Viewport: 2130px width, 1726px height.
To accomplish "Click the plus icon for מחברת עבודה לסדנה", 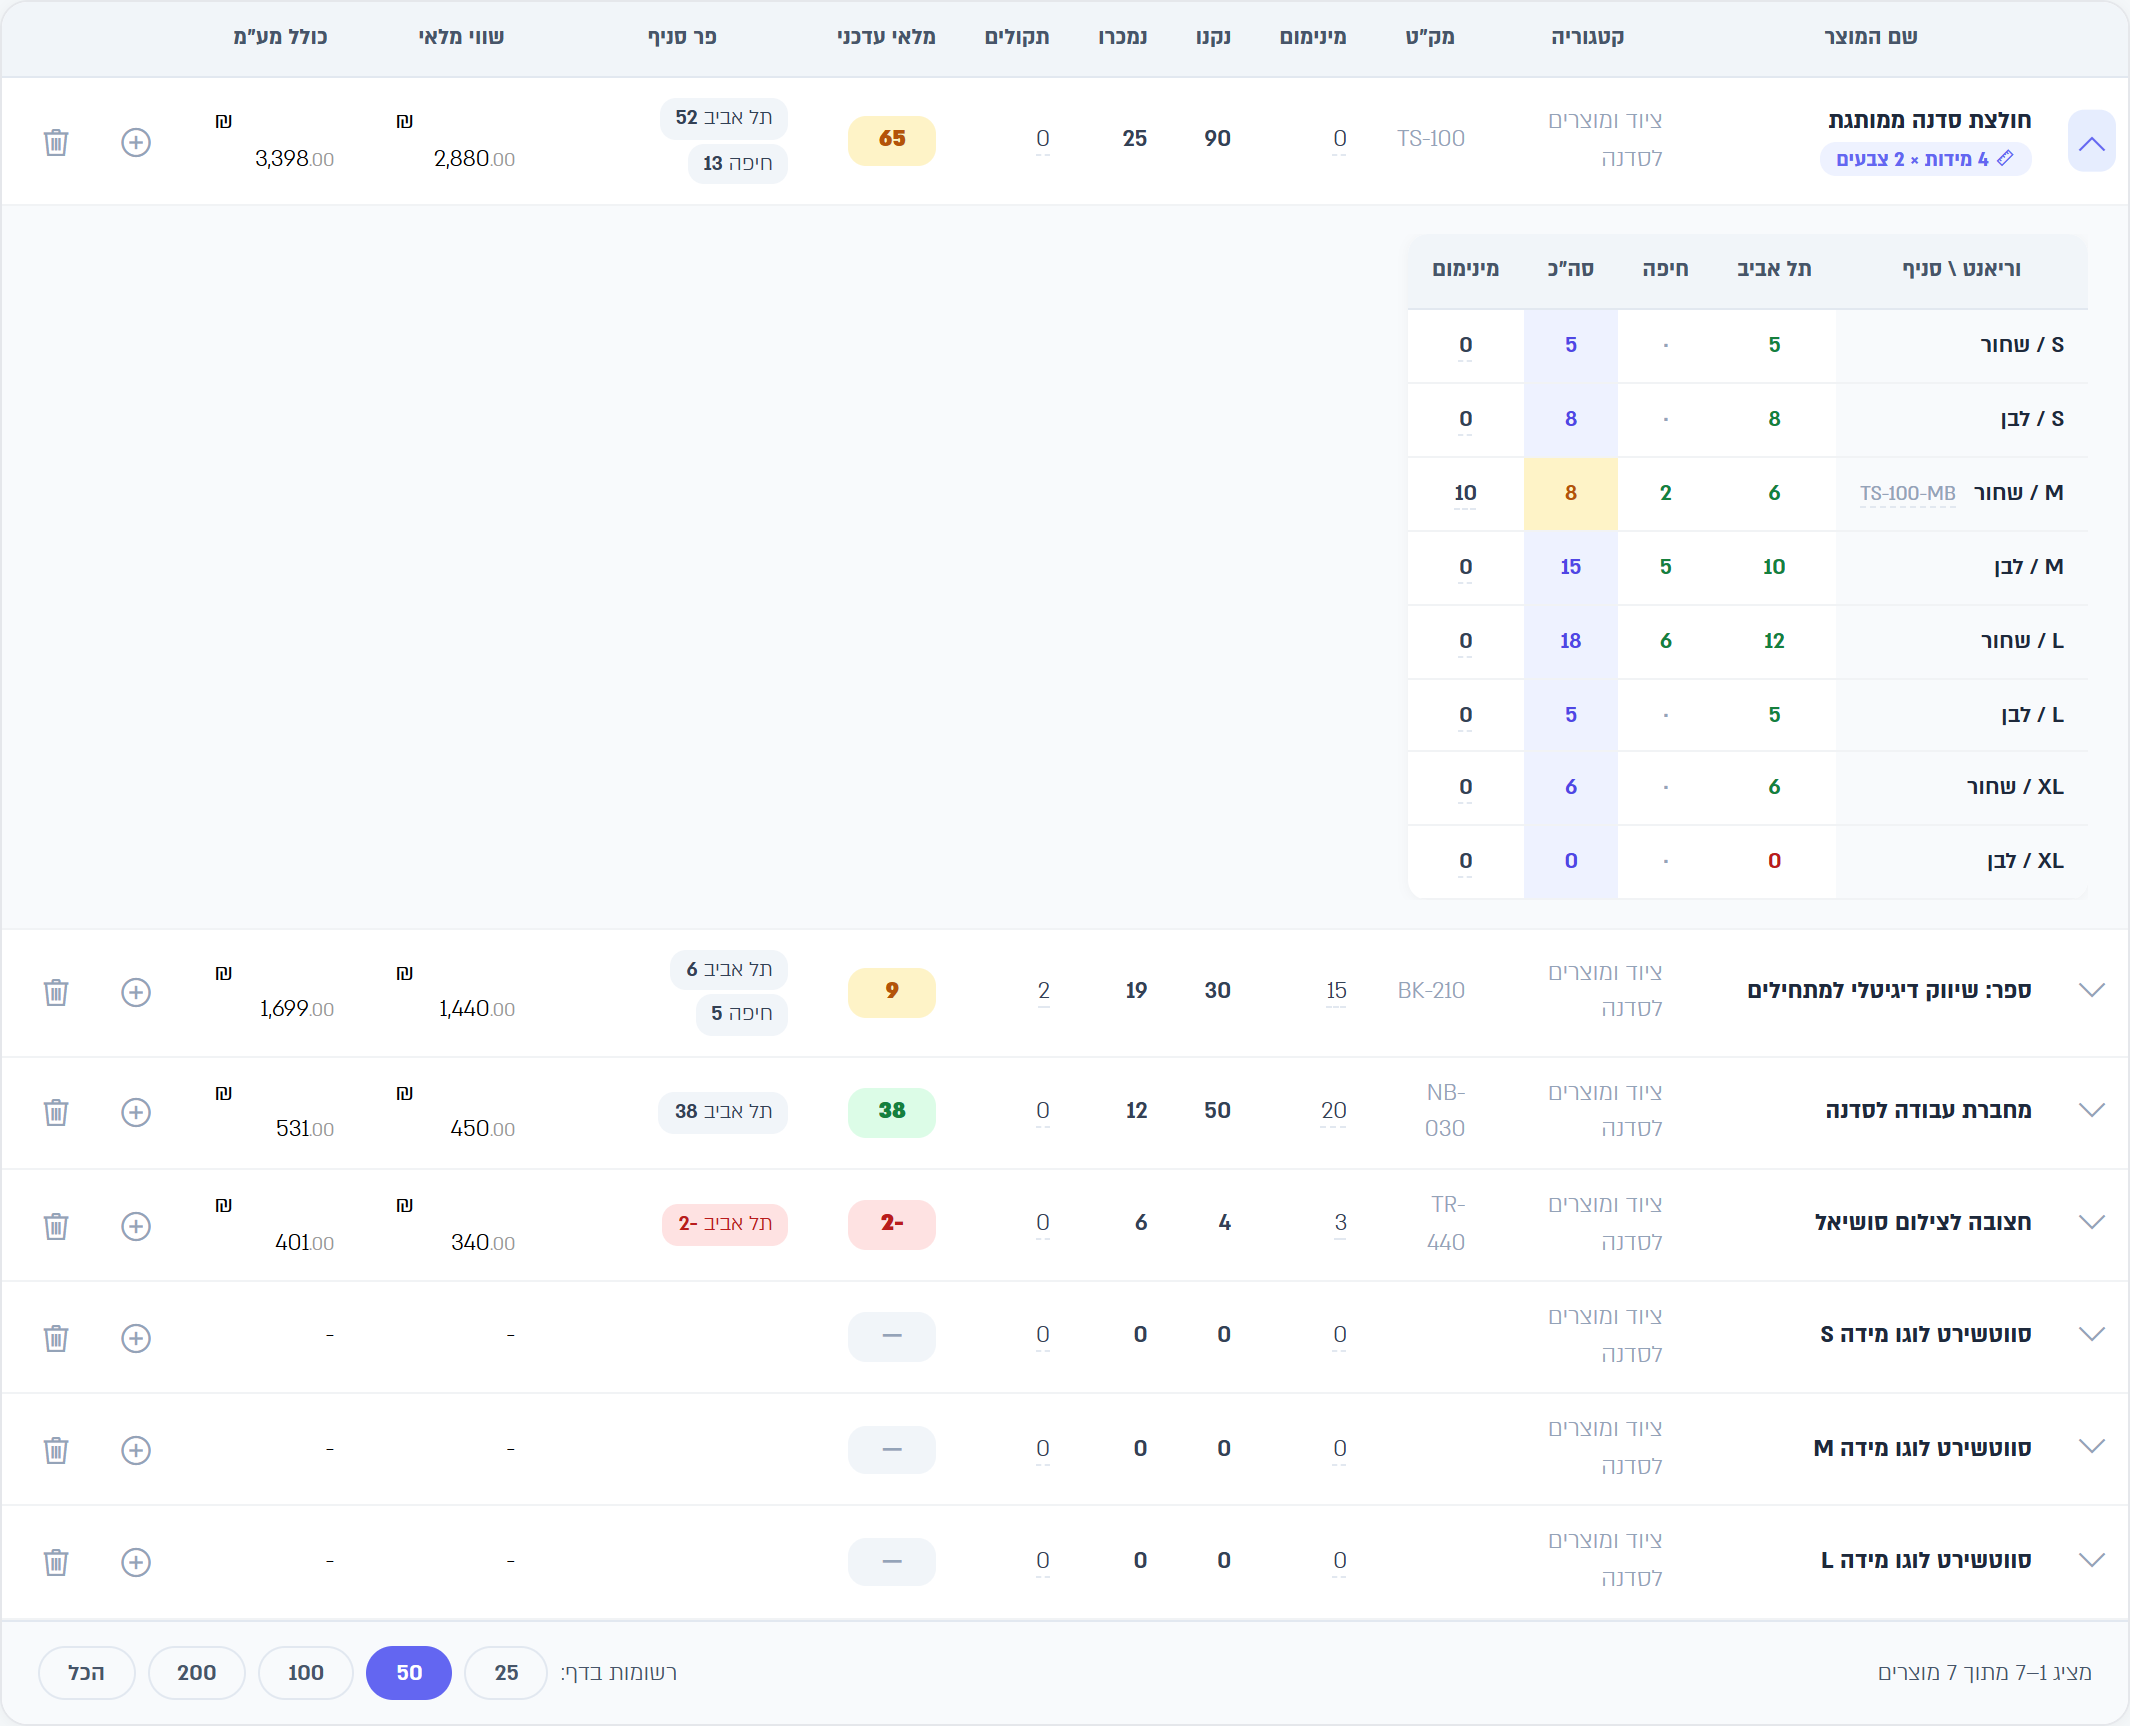I will 136,1112.
